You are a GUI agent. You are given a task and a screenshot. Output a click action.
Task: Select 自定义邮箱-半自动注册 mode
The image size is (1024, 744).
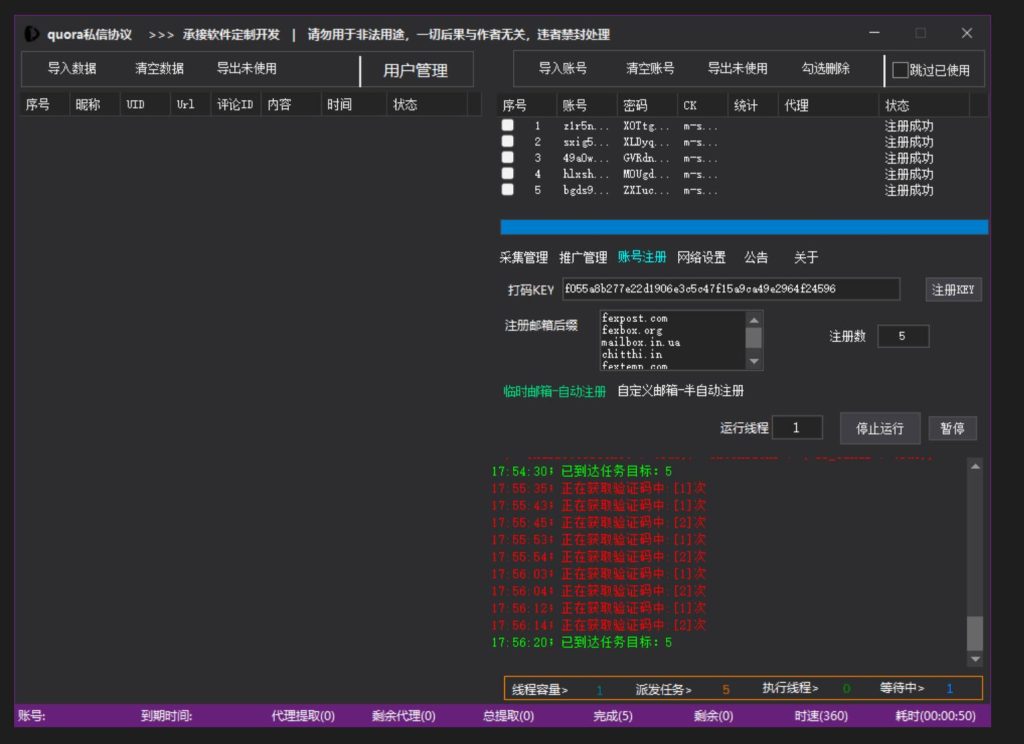point(680,391)
